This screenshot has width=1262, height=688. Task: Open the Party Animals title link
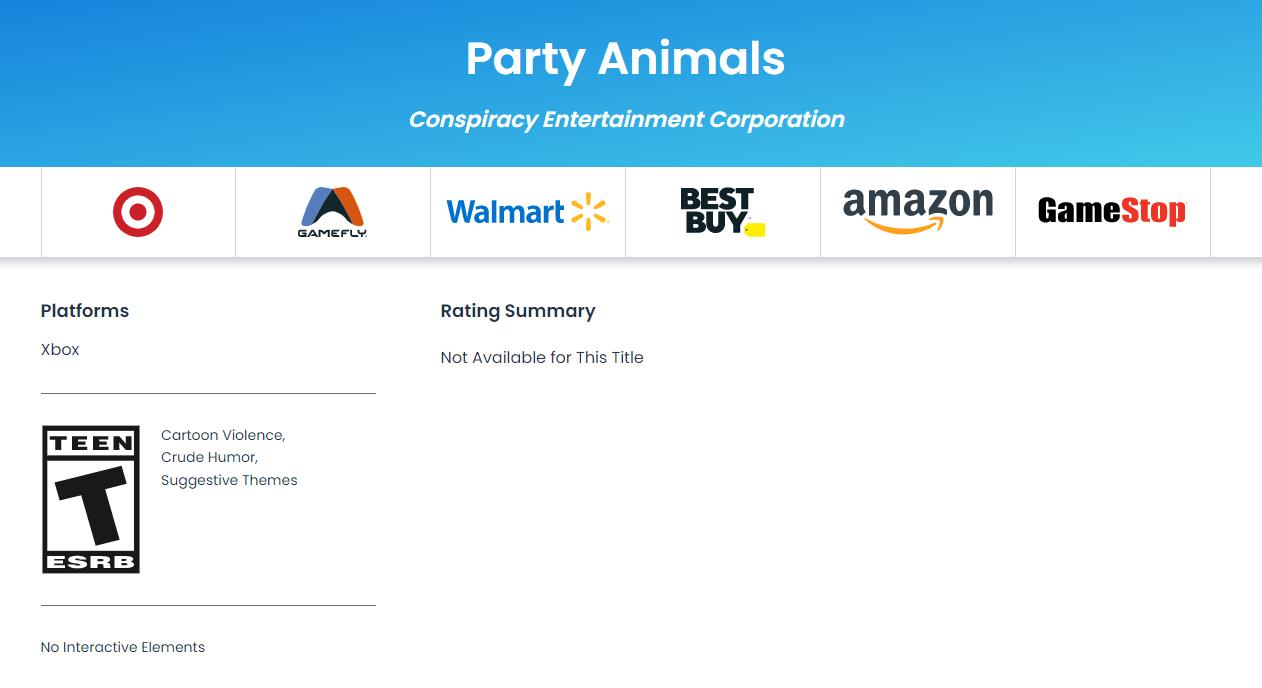[625, 60]
